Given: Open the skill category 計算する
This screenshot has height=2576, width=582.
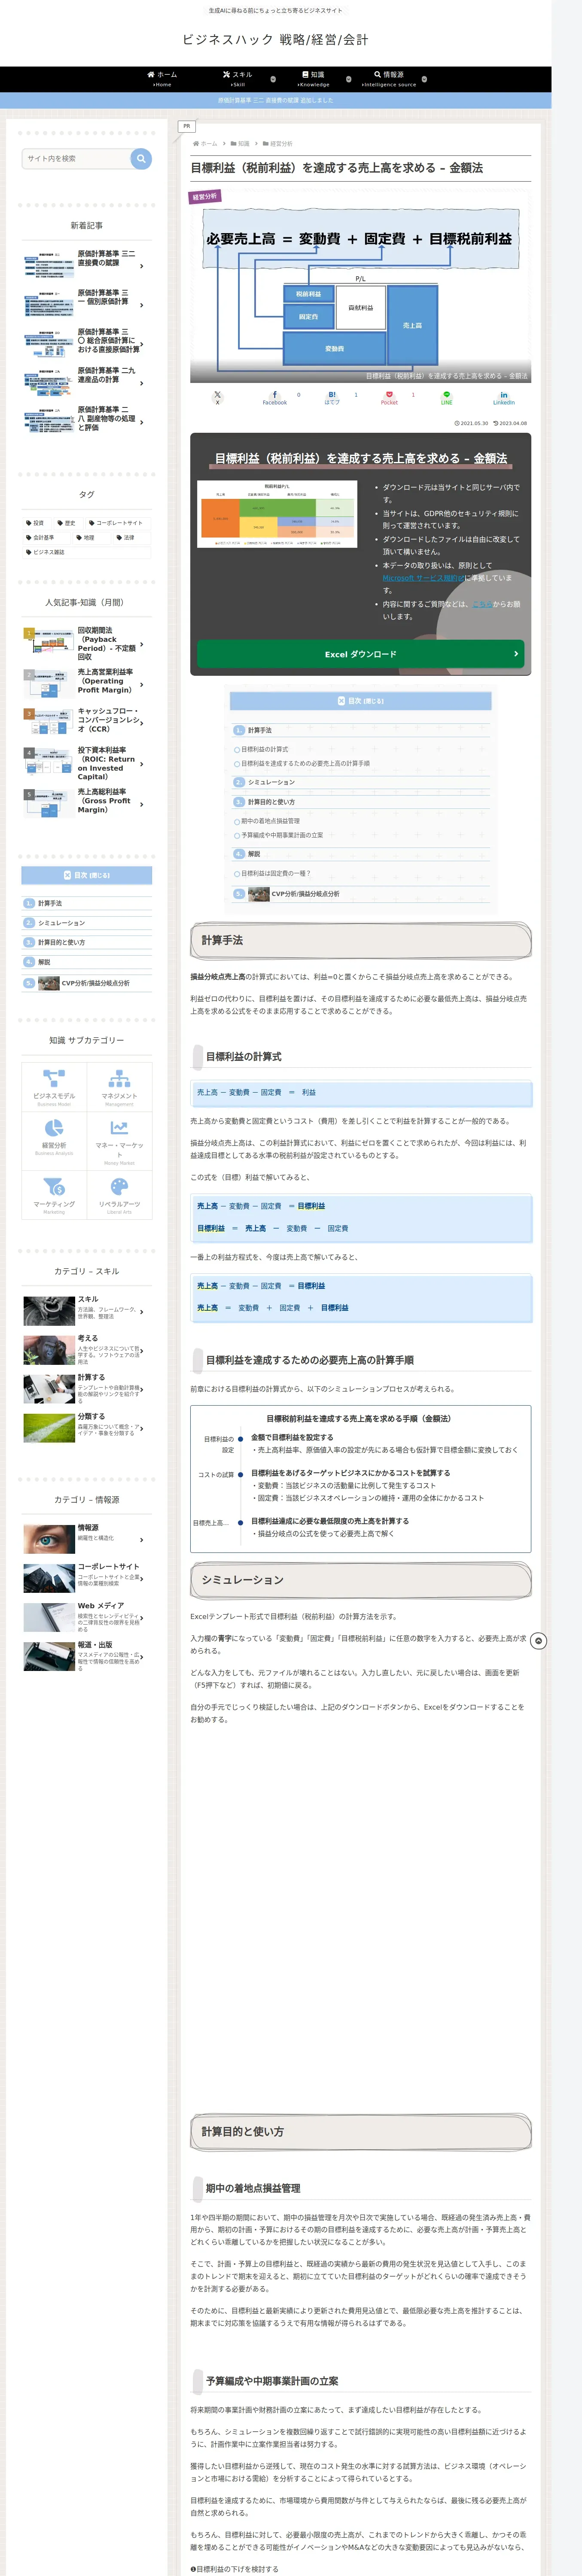Looking at the screenshot, I should [87, 1389].
